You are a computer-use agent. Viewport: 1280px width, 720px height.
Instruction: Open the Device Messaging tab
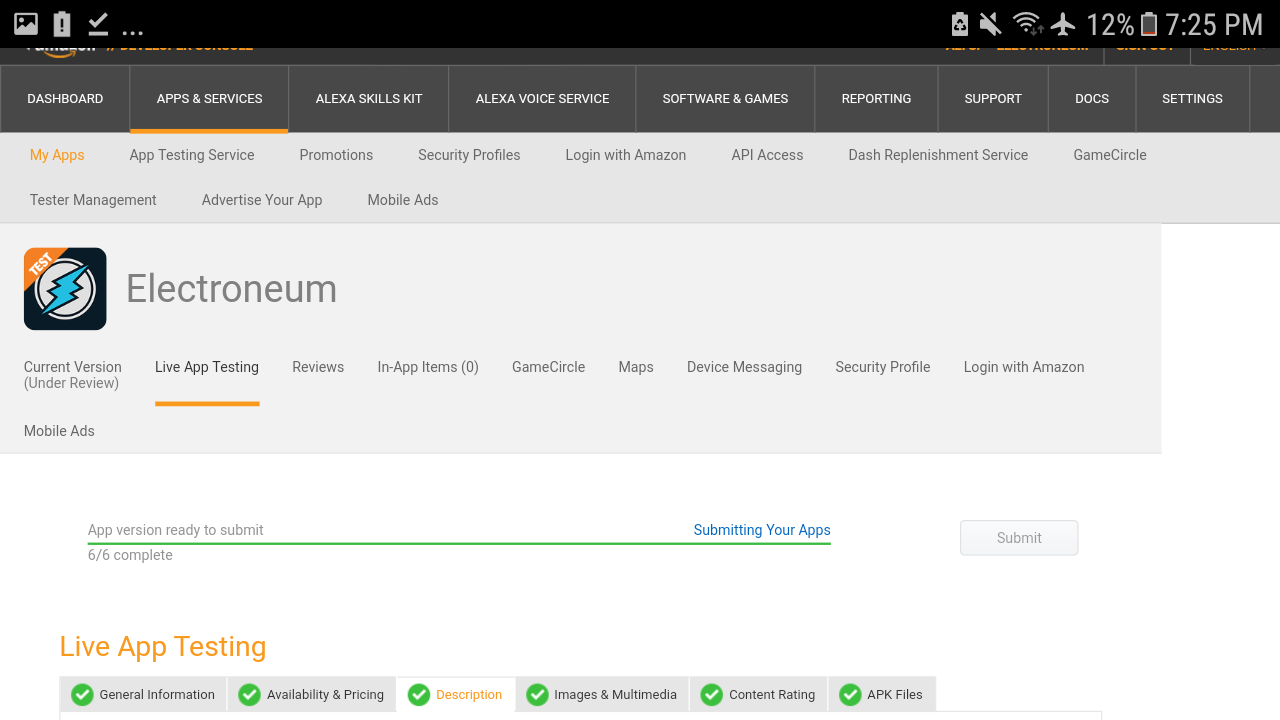(744, 367)
